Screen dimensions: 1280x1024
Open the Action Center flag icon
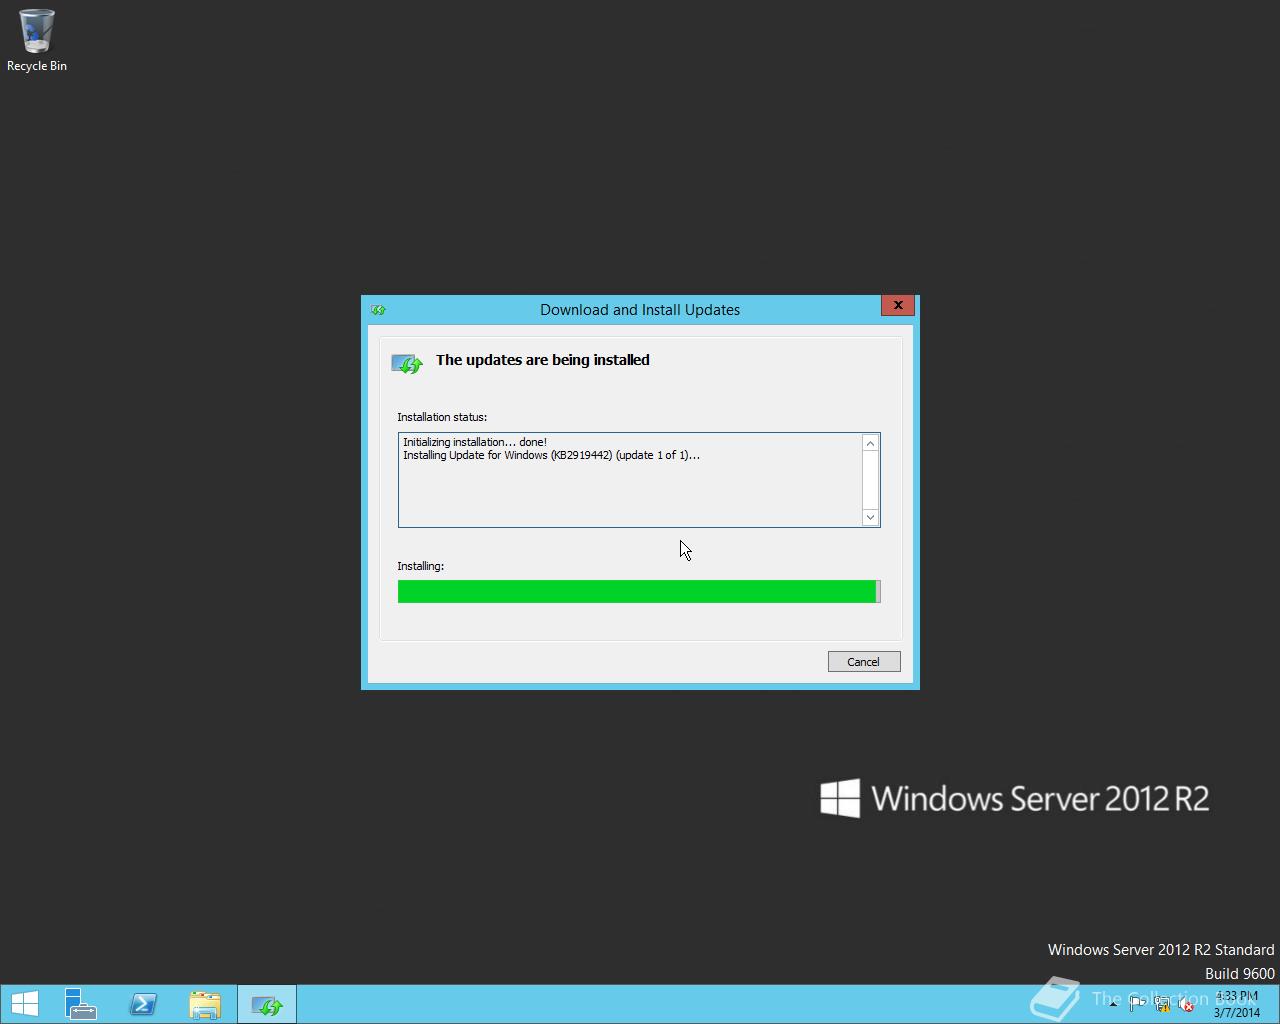click(1137, 1005)
